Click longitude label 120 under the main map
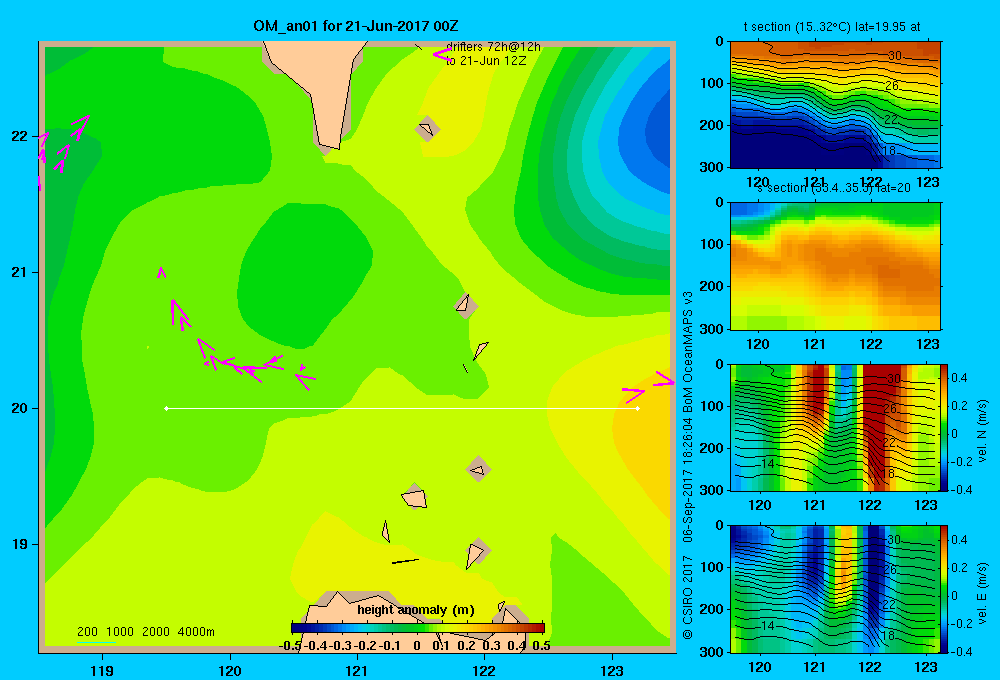Image resolution: width=1000 pixels, height=680 pixels. pos(230,671)
